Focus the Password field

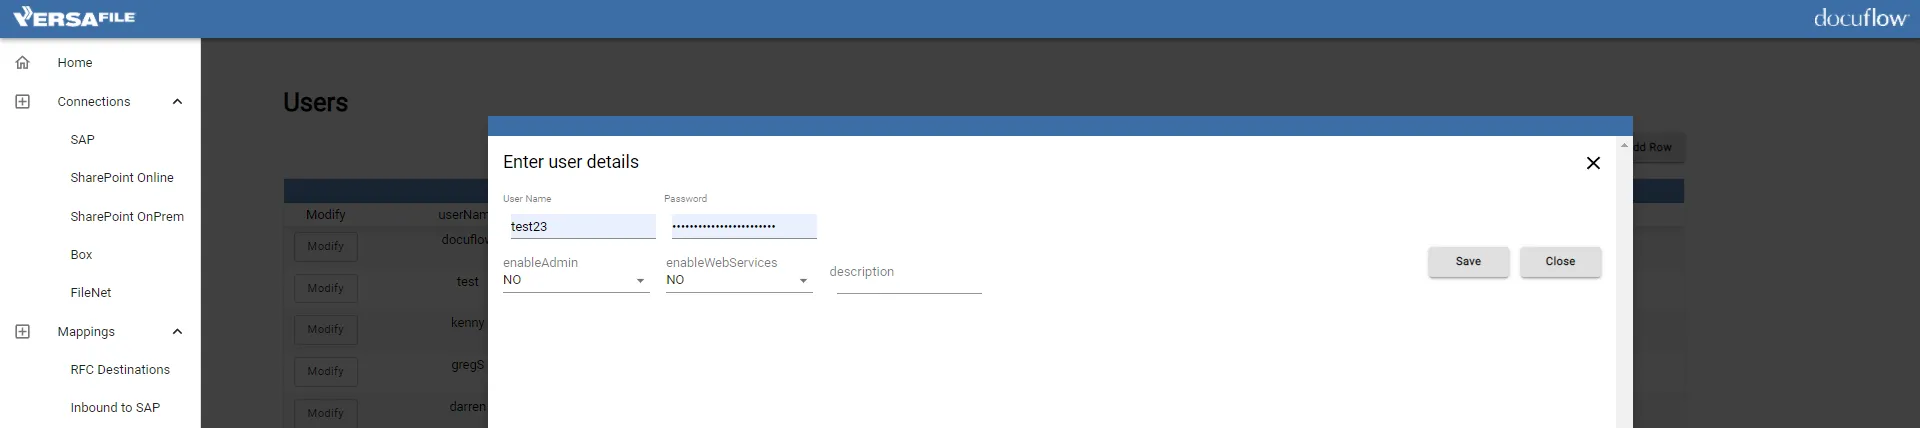point(744,226)
